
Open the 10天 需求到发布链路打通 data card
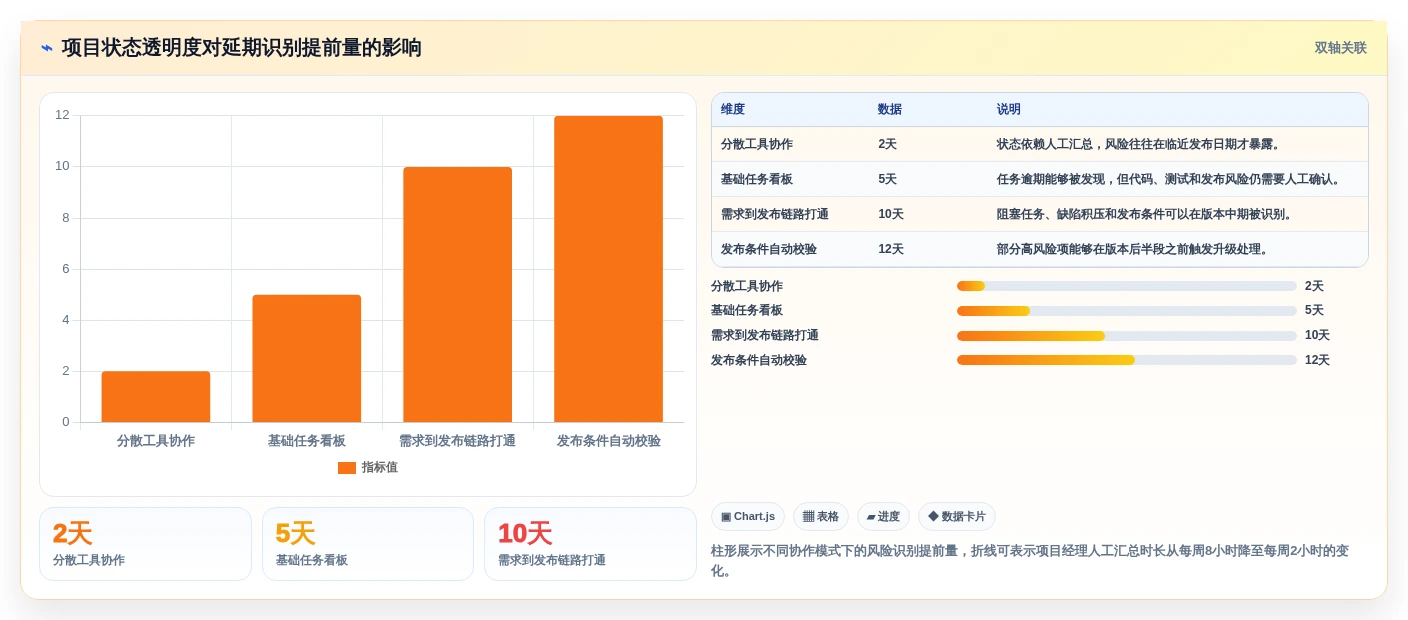click(x=590, y=544)
